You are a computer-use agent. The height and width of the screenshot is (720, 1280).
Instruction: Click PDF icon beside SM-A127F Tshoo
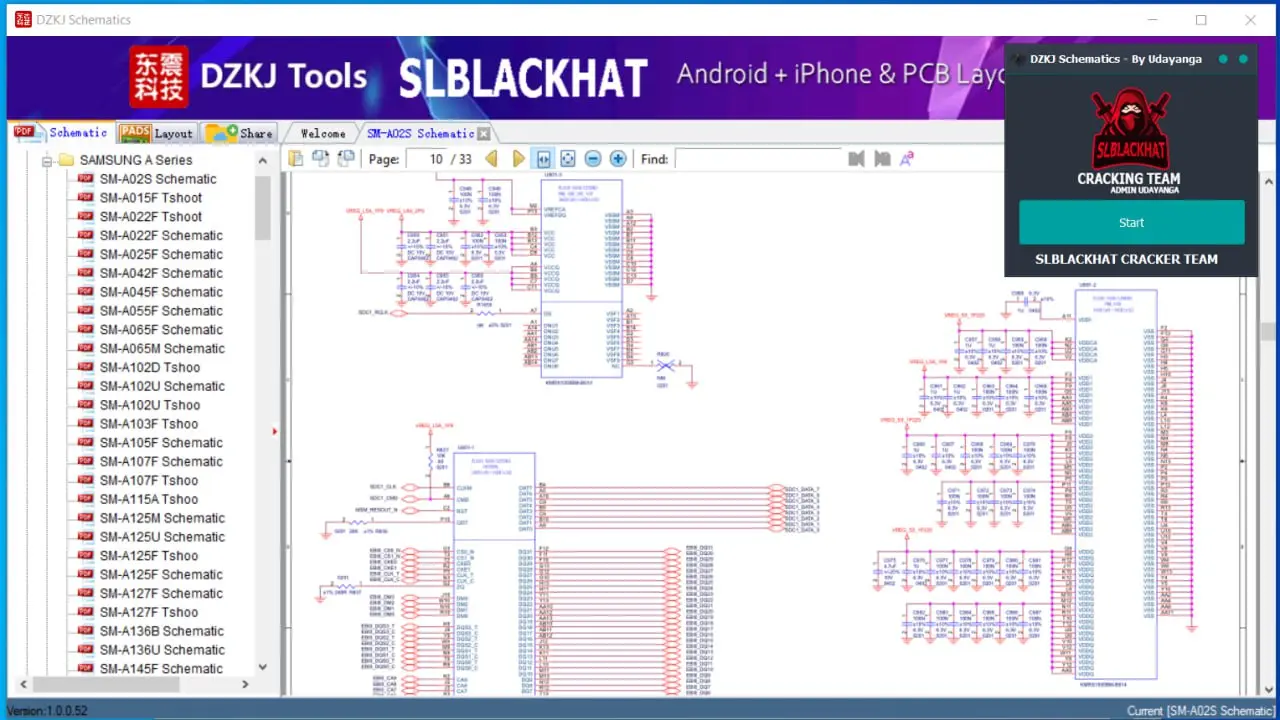85,612
